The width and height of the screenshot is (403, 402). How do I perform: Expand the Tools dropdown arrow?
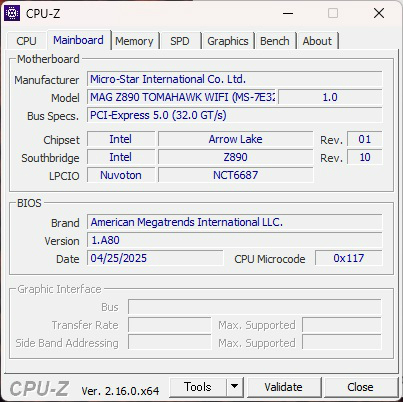point(235,387)
